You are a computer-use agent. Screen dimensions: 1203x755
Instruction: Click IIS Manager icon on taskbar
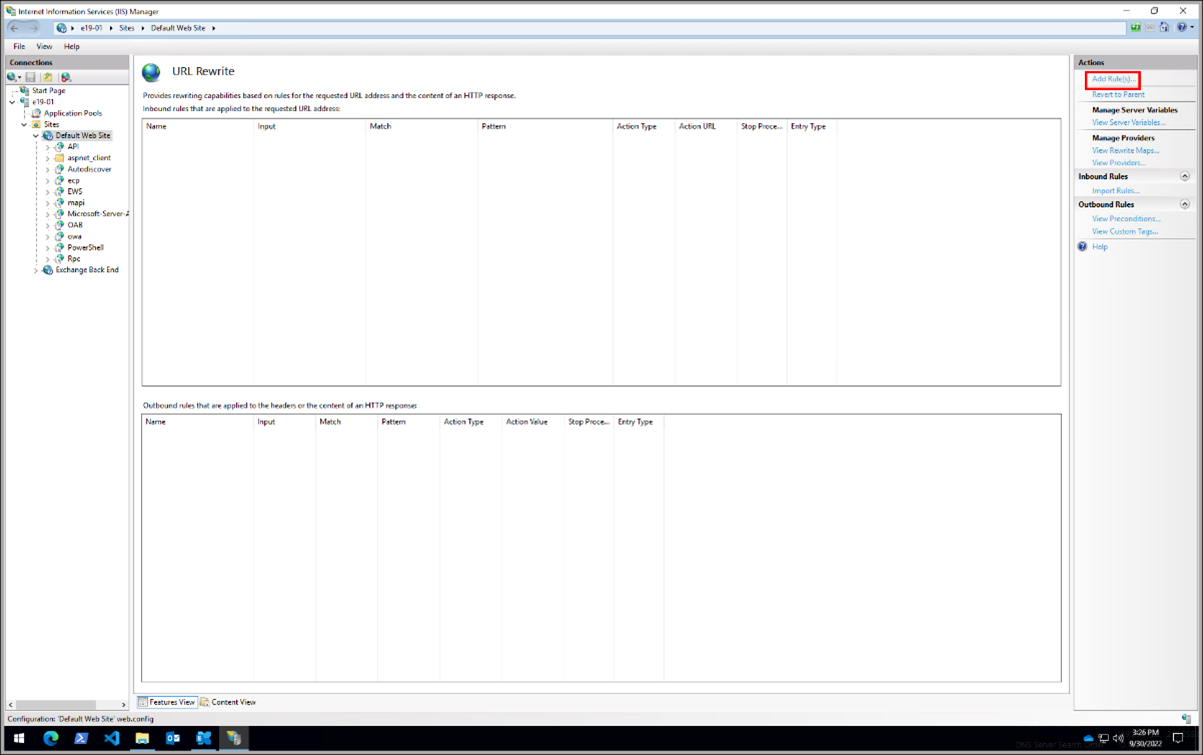pos(233,738)
